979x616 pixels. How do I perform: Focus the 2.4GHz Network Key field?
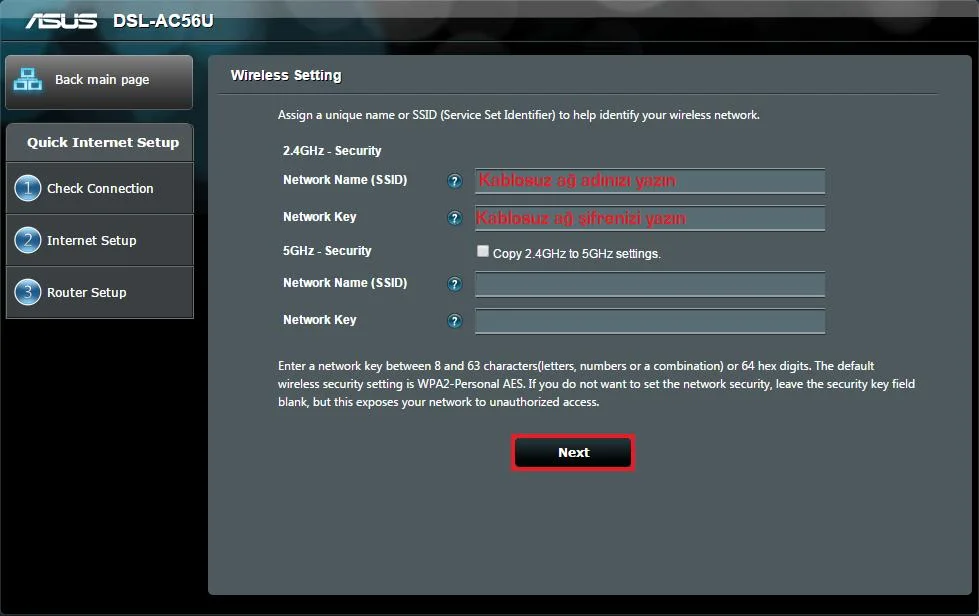(649, 218)
